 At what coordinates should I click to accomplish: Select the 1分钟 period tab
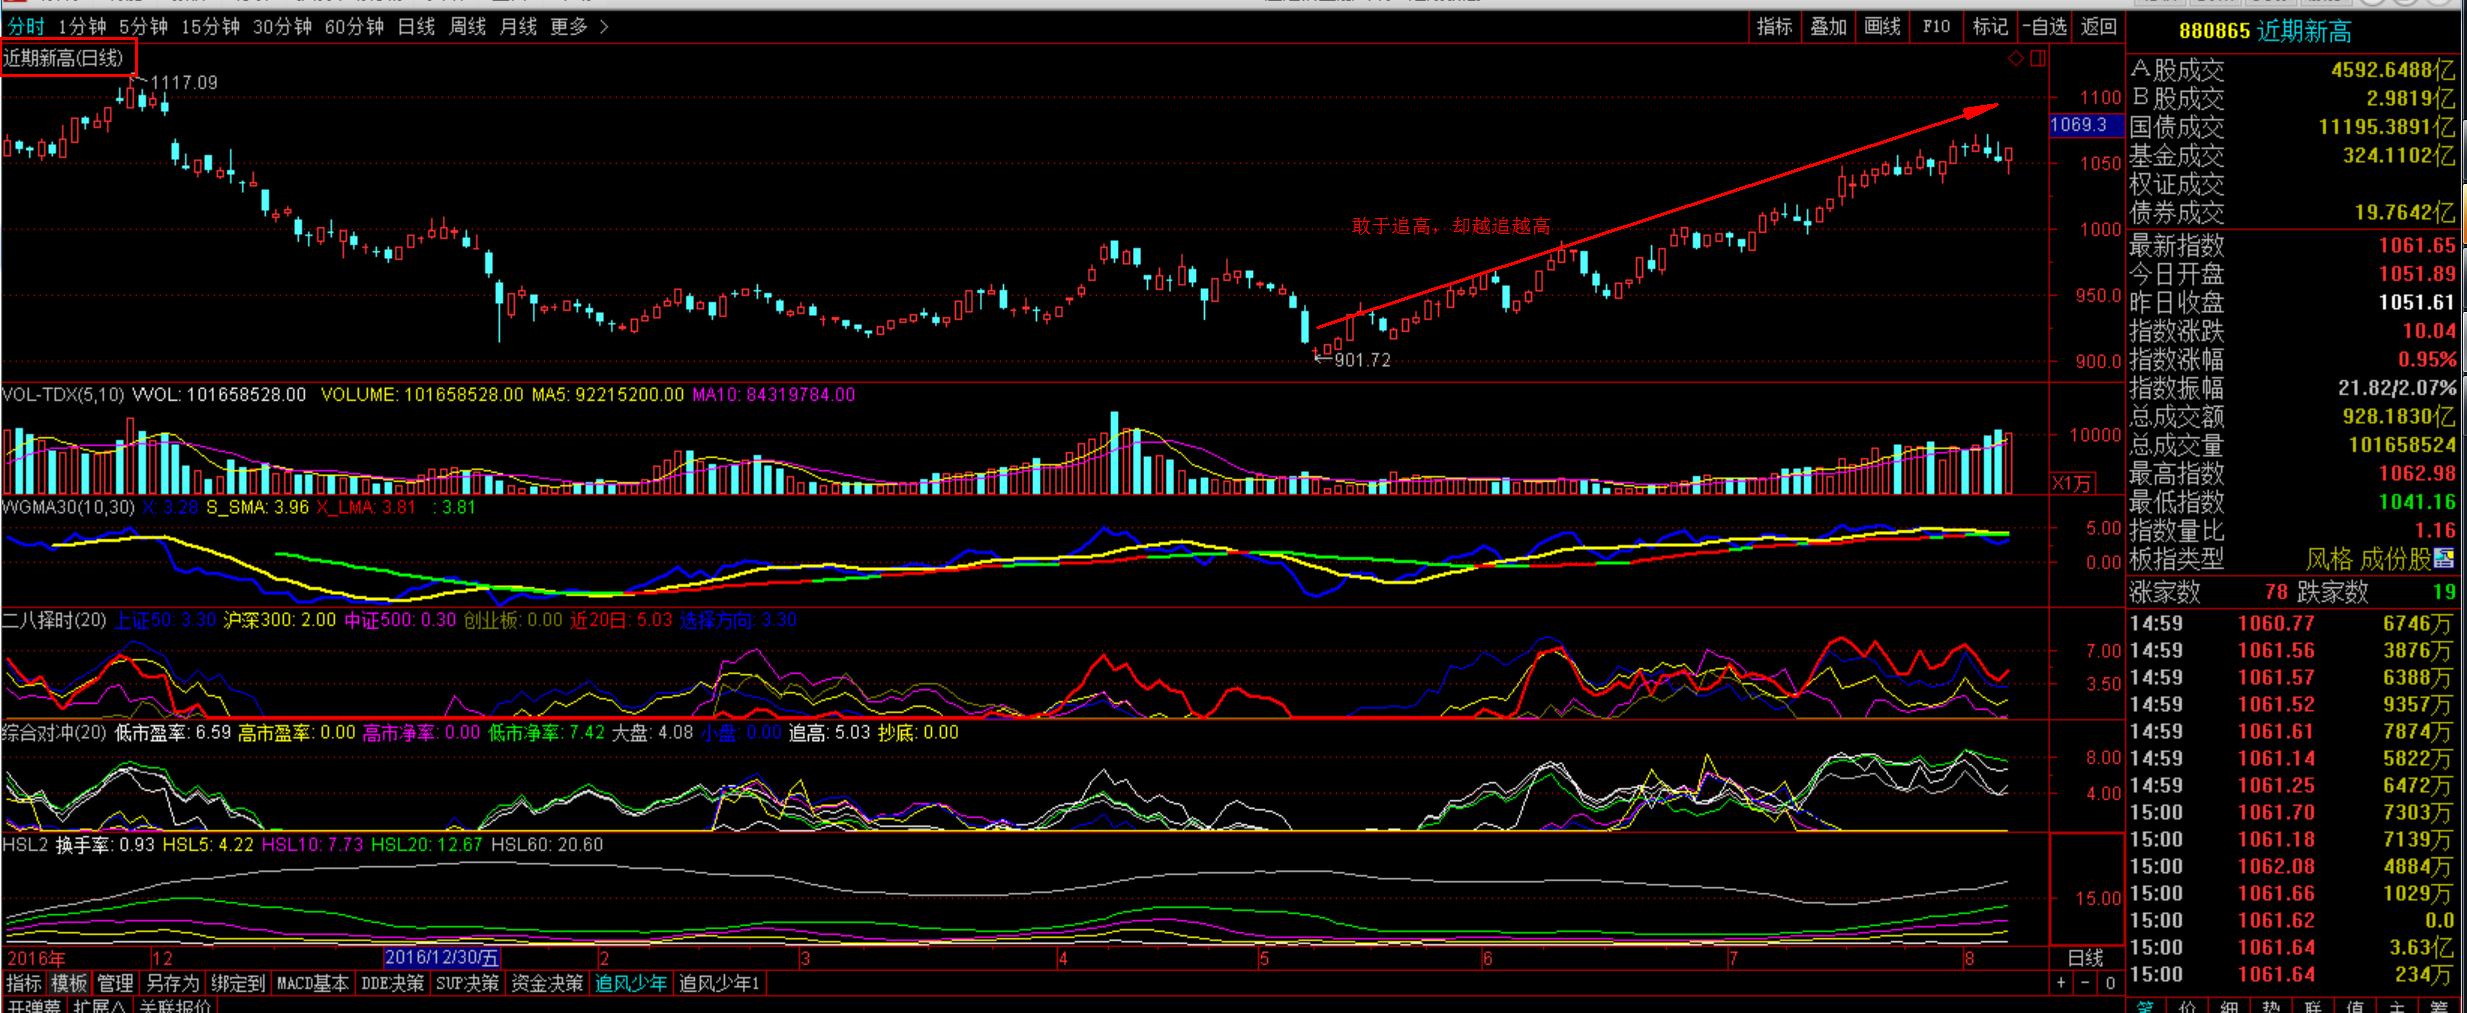[x=82, y=27]
